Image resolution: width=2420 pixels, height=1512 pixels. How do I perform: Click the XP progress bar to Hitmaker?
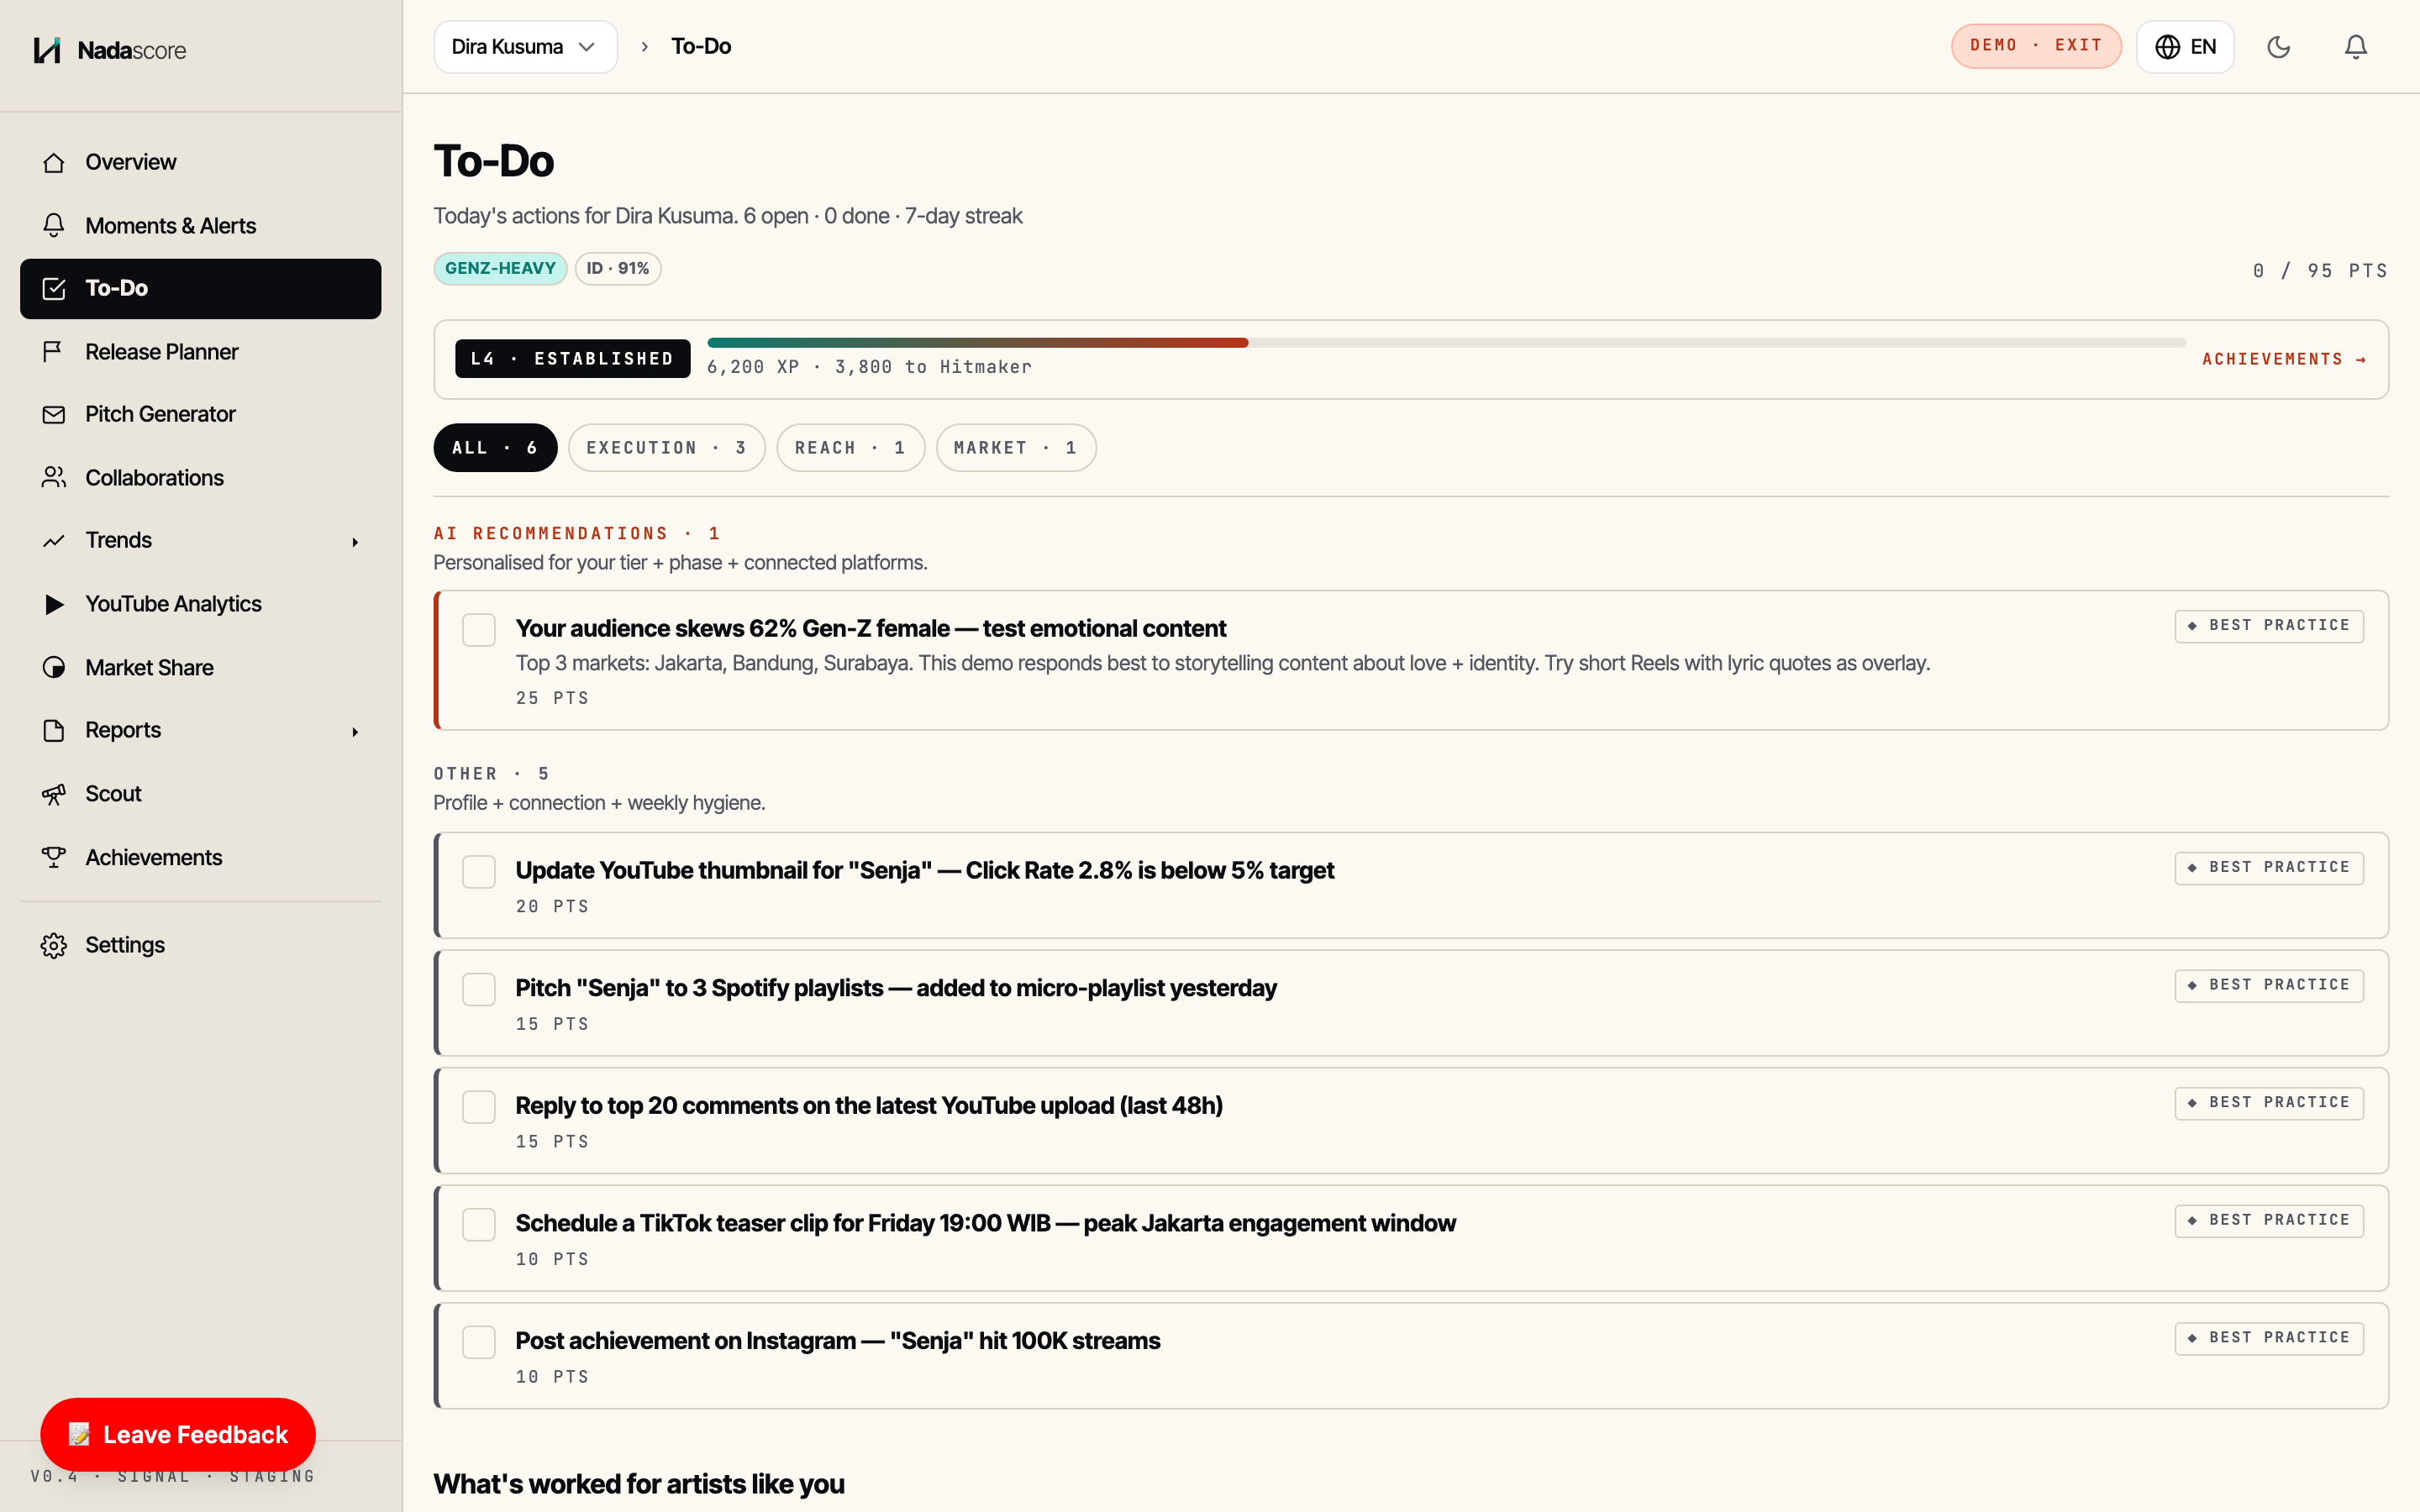tap(1446, 343)
